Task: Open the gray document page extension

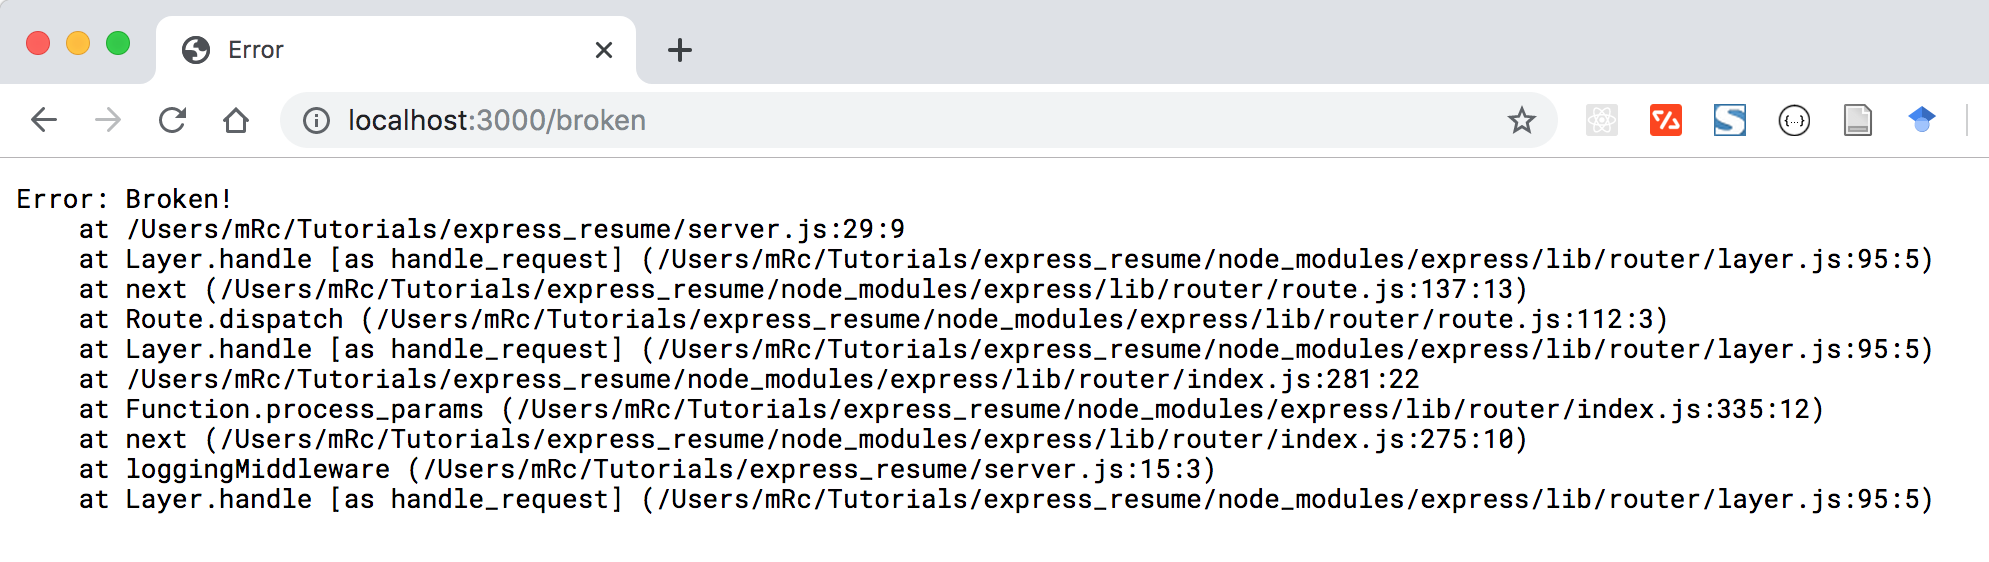Action: click(x=1857, y=121)
